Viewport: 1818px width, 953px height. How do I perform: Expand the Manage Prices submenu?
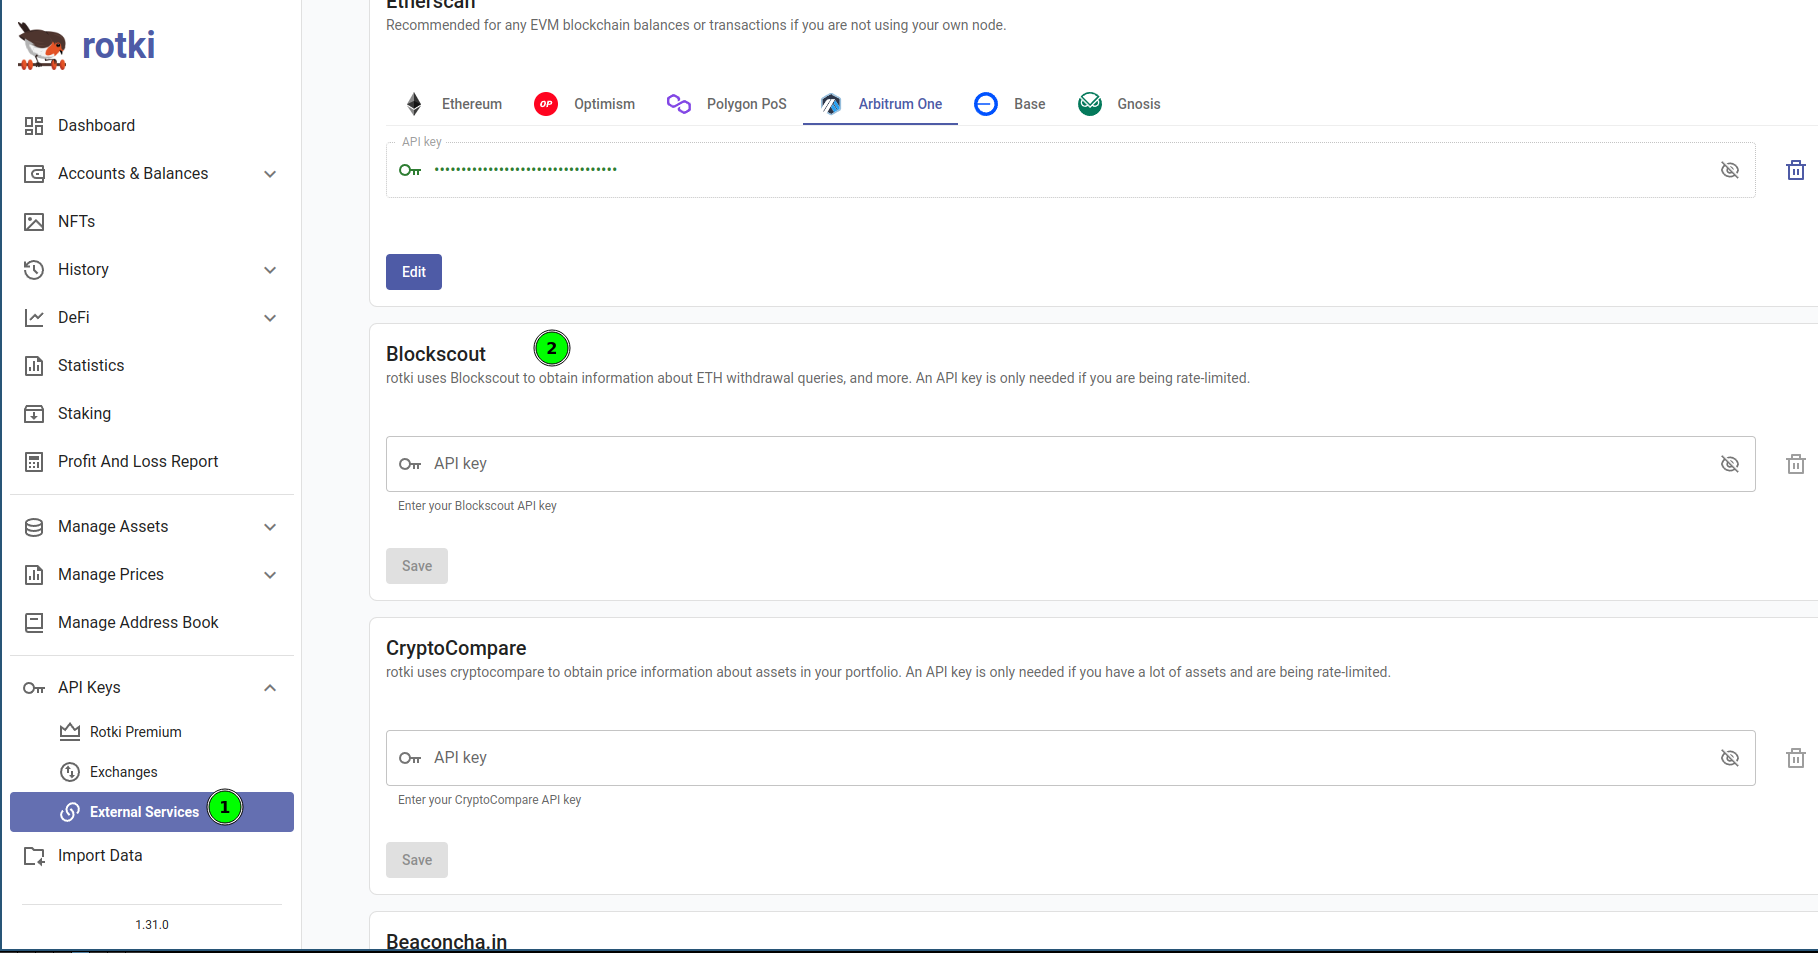coord(270,575)
